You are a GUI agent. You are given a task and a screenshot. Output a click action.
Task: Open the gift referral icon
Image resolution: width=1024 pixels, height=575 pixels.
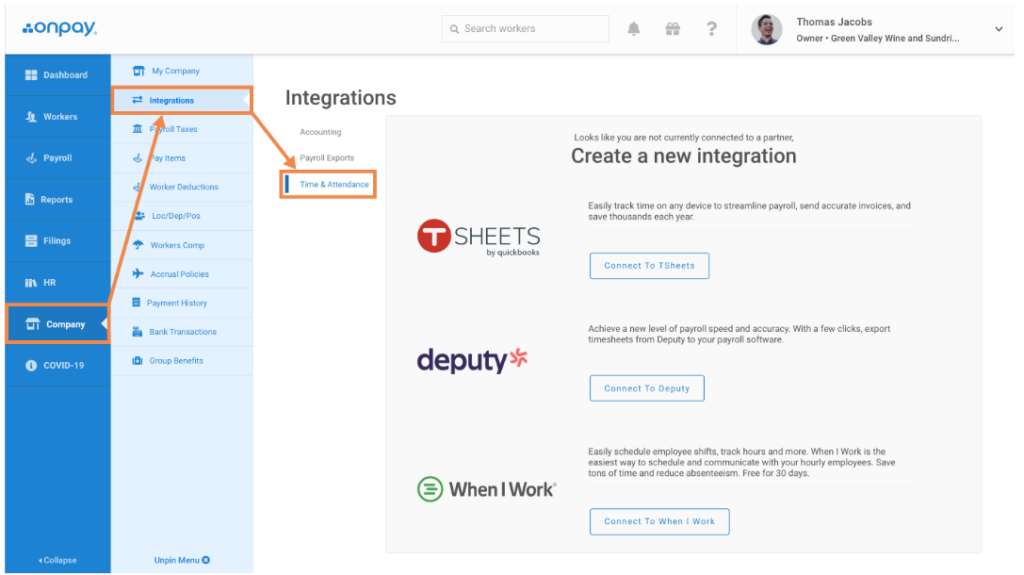pyautogui.click(x=673, y=29)
